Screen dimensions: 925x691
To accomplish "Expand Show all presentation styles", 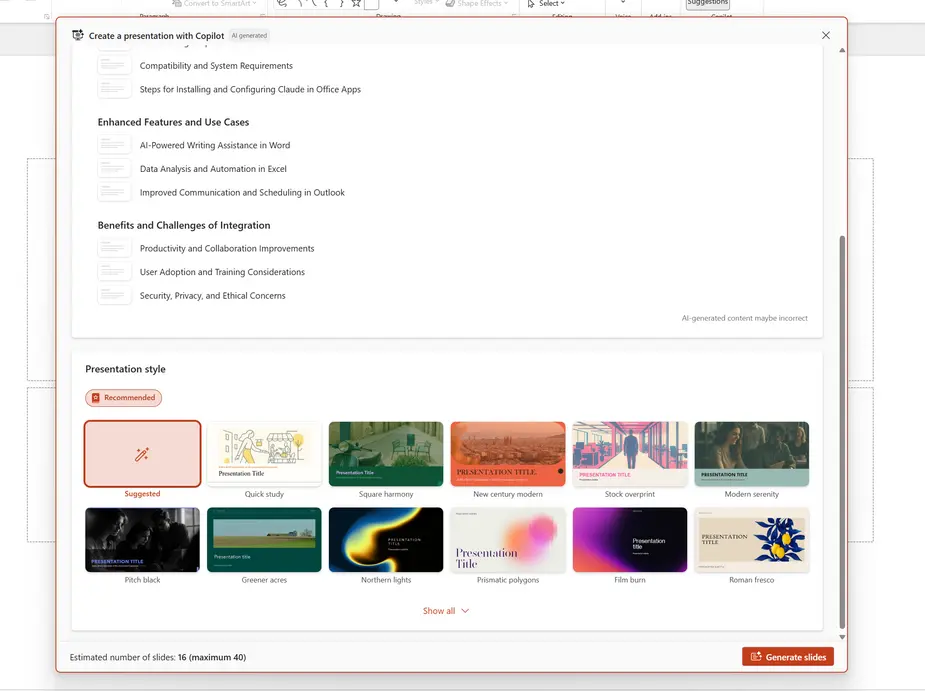I will coord(446,611).
